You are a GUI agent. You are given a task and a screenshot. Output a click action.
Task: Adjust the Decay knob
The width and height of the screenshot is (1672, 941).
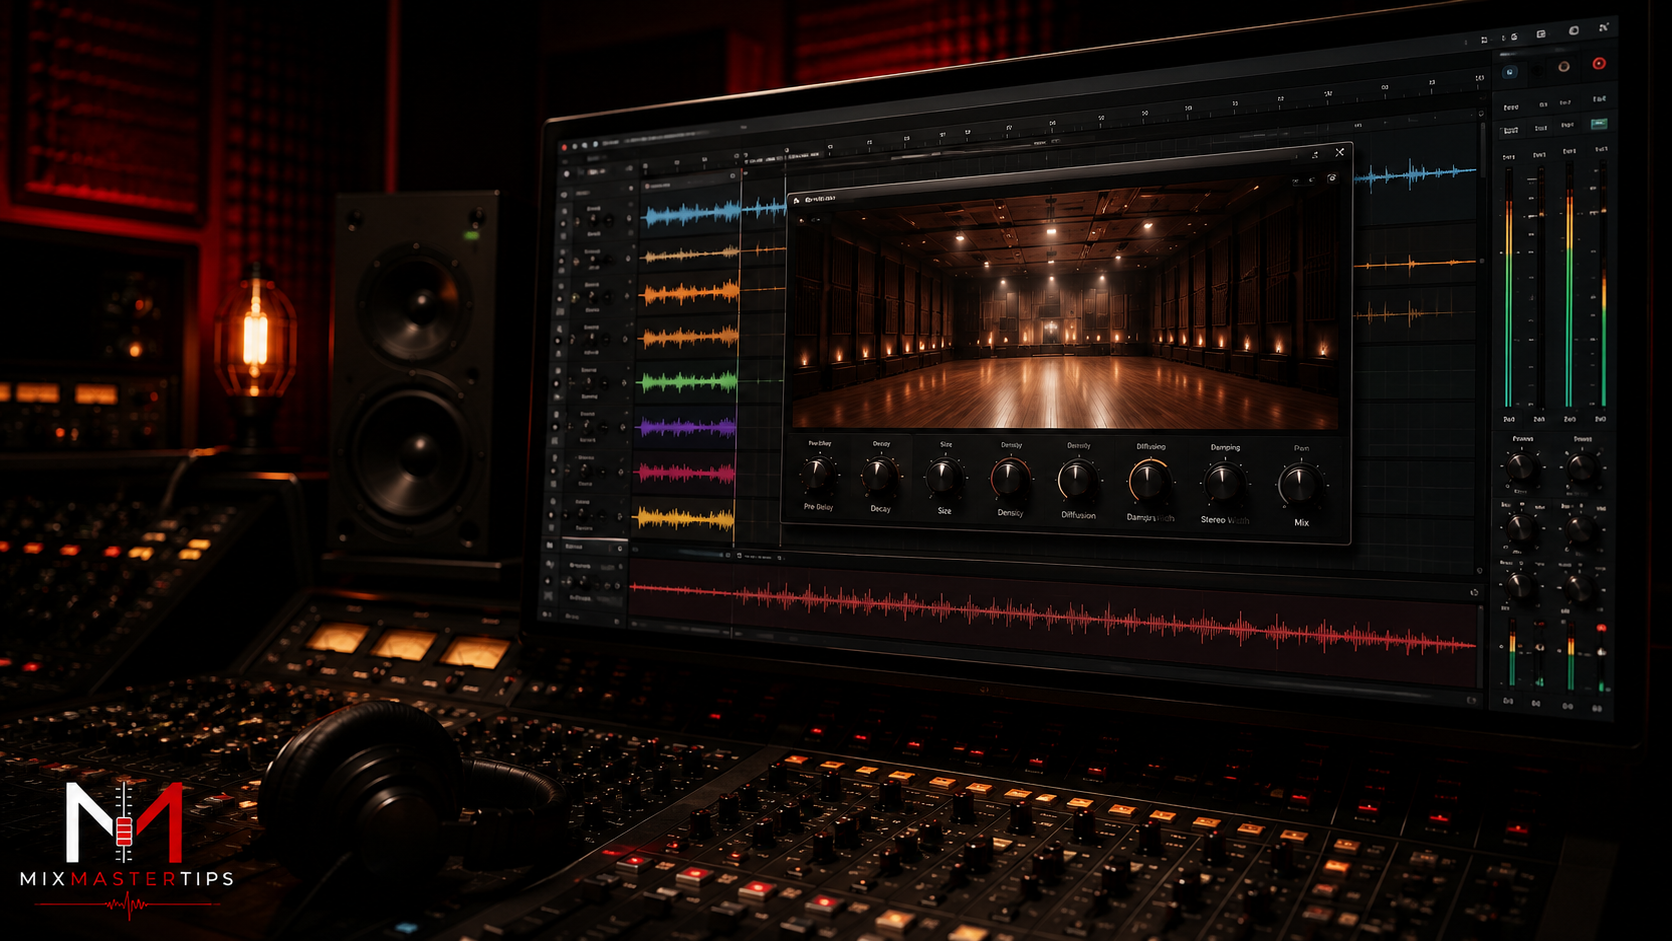point(880,477)
